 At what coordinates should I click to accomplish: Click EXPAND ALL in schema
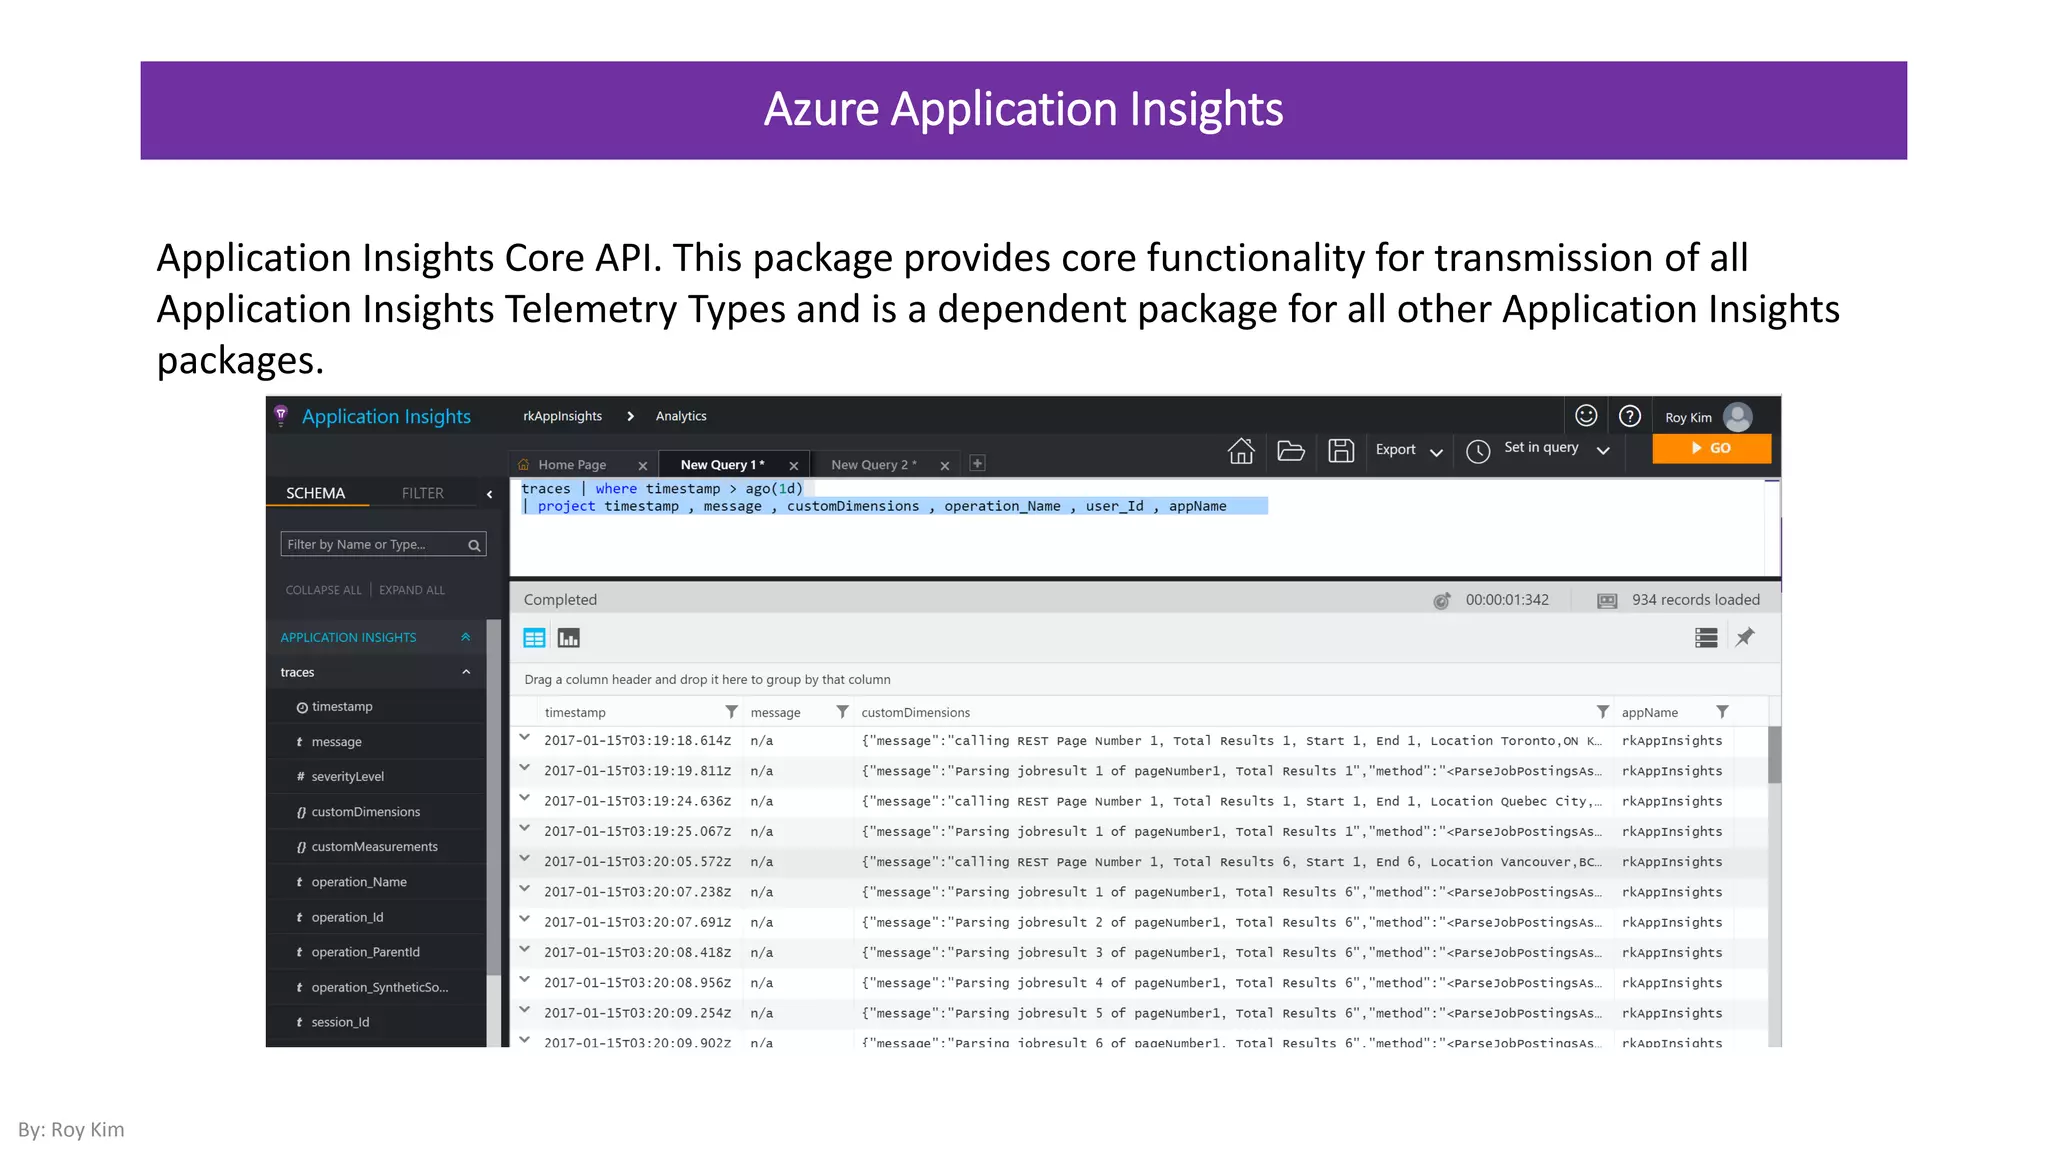pyautogui.click(x=412, y=590)
